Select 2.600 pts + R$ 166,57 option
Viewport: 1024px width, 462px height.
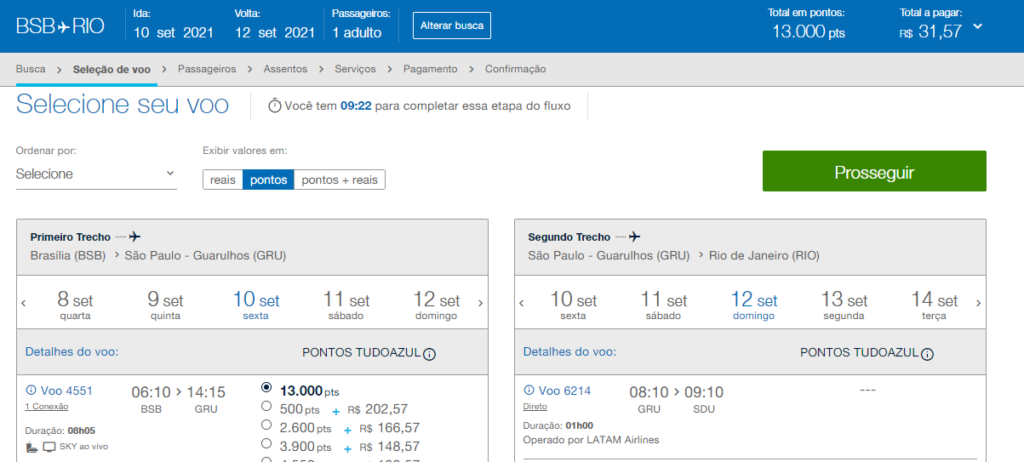click(x=266, y=425)
